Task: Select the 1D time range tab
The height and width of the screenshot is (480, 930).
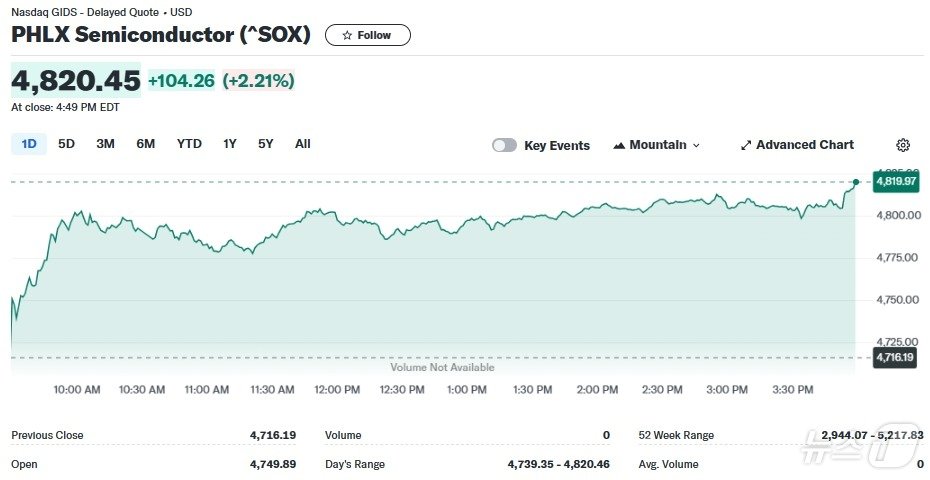Action: point(29,144)
